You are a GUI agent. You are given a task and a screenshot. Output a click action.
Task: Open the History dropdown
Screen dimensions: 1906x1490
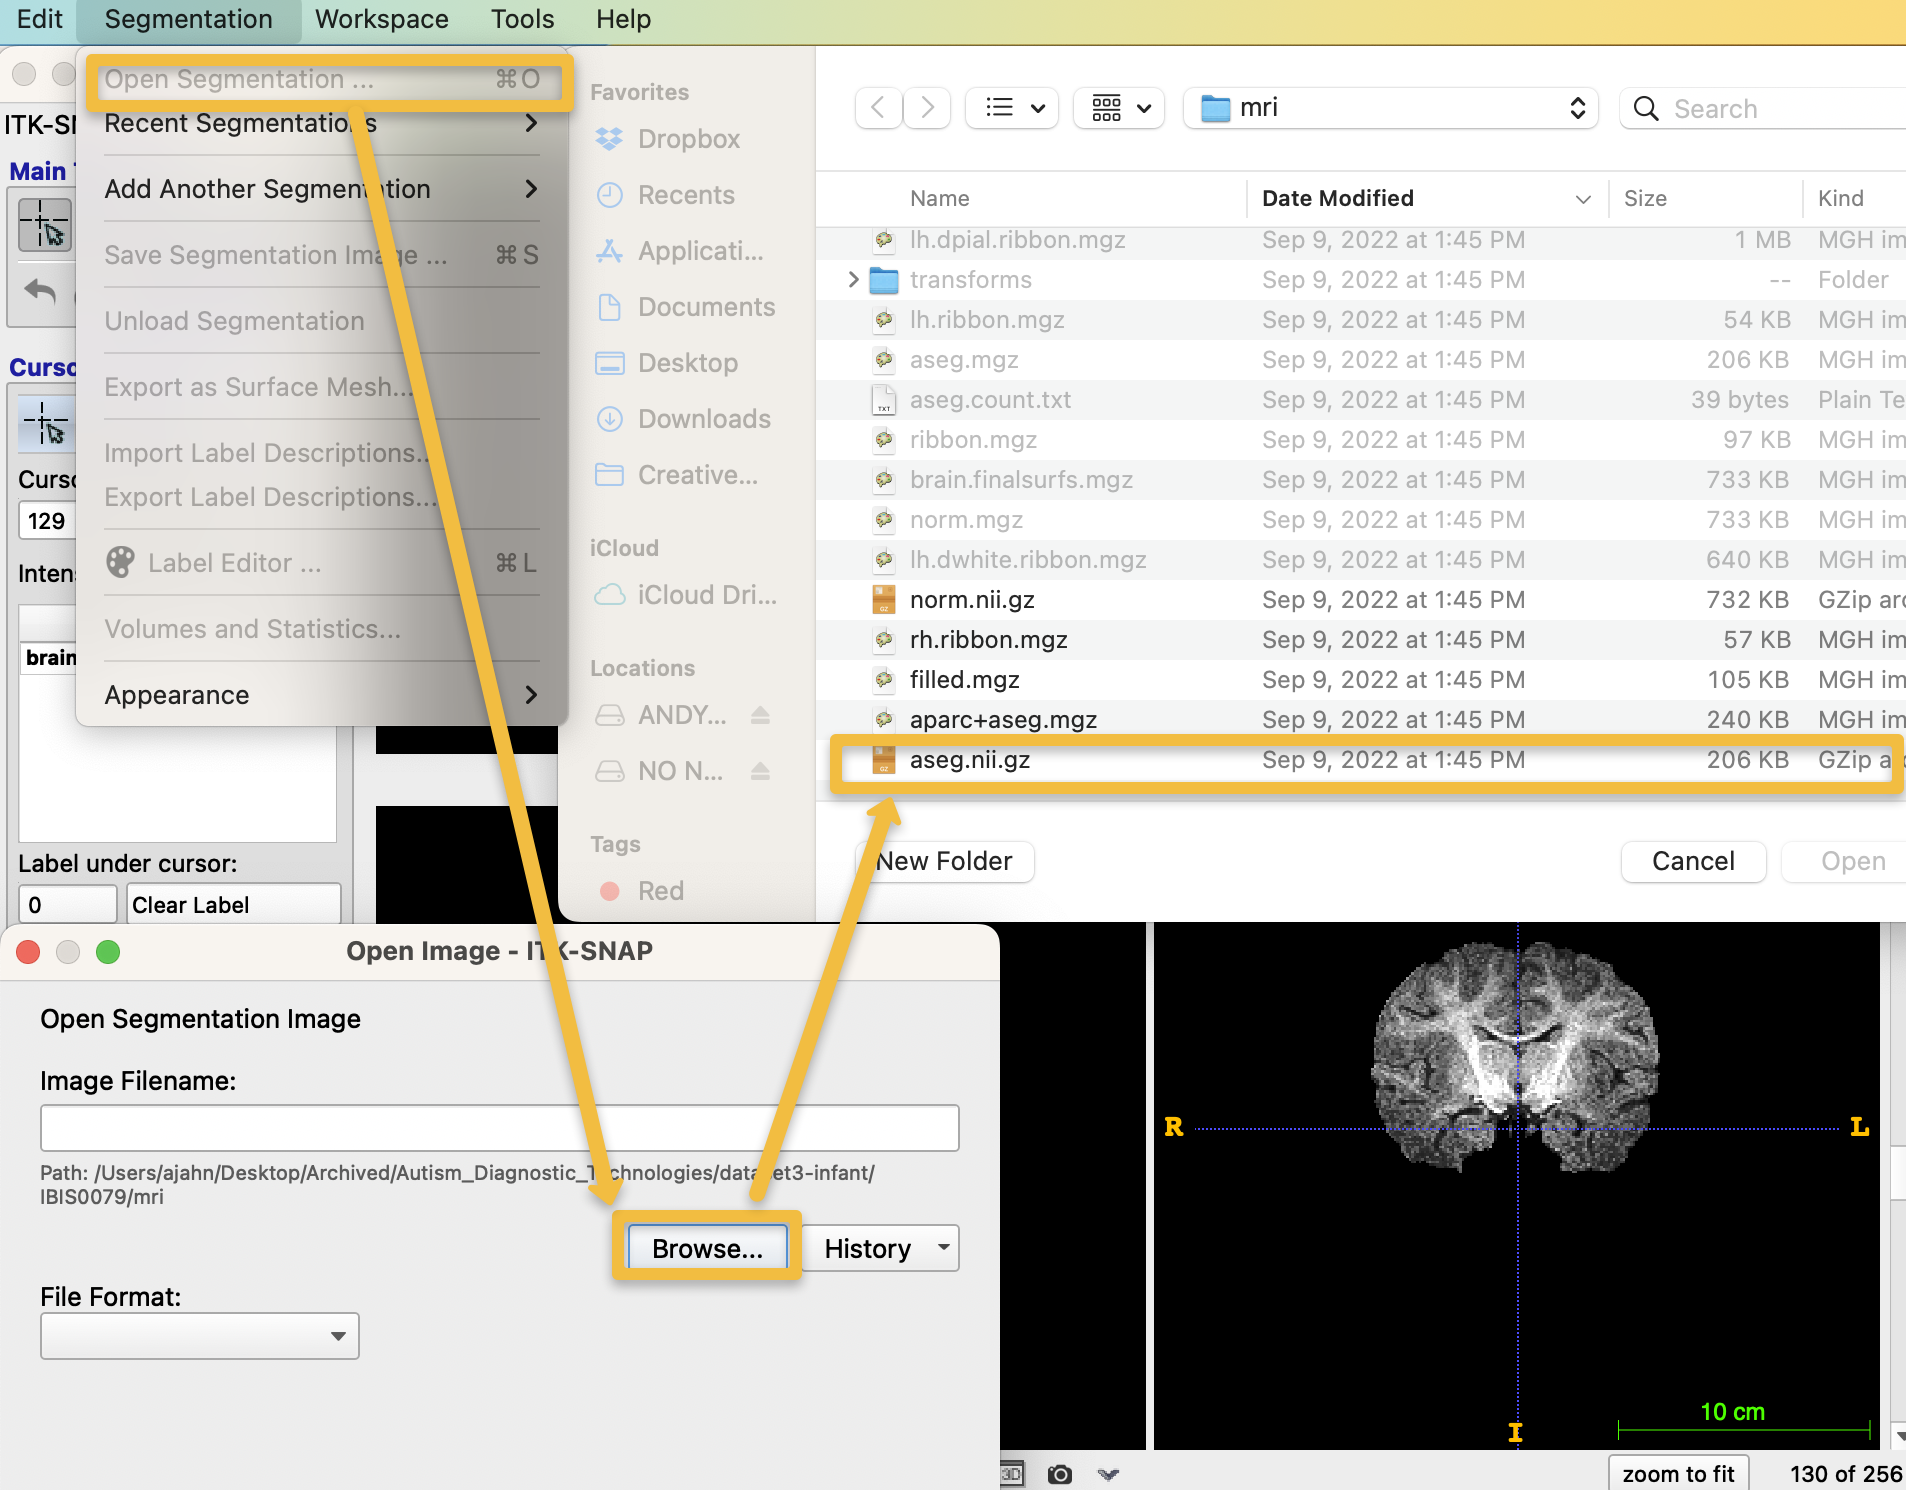(x=881, y=1248)
